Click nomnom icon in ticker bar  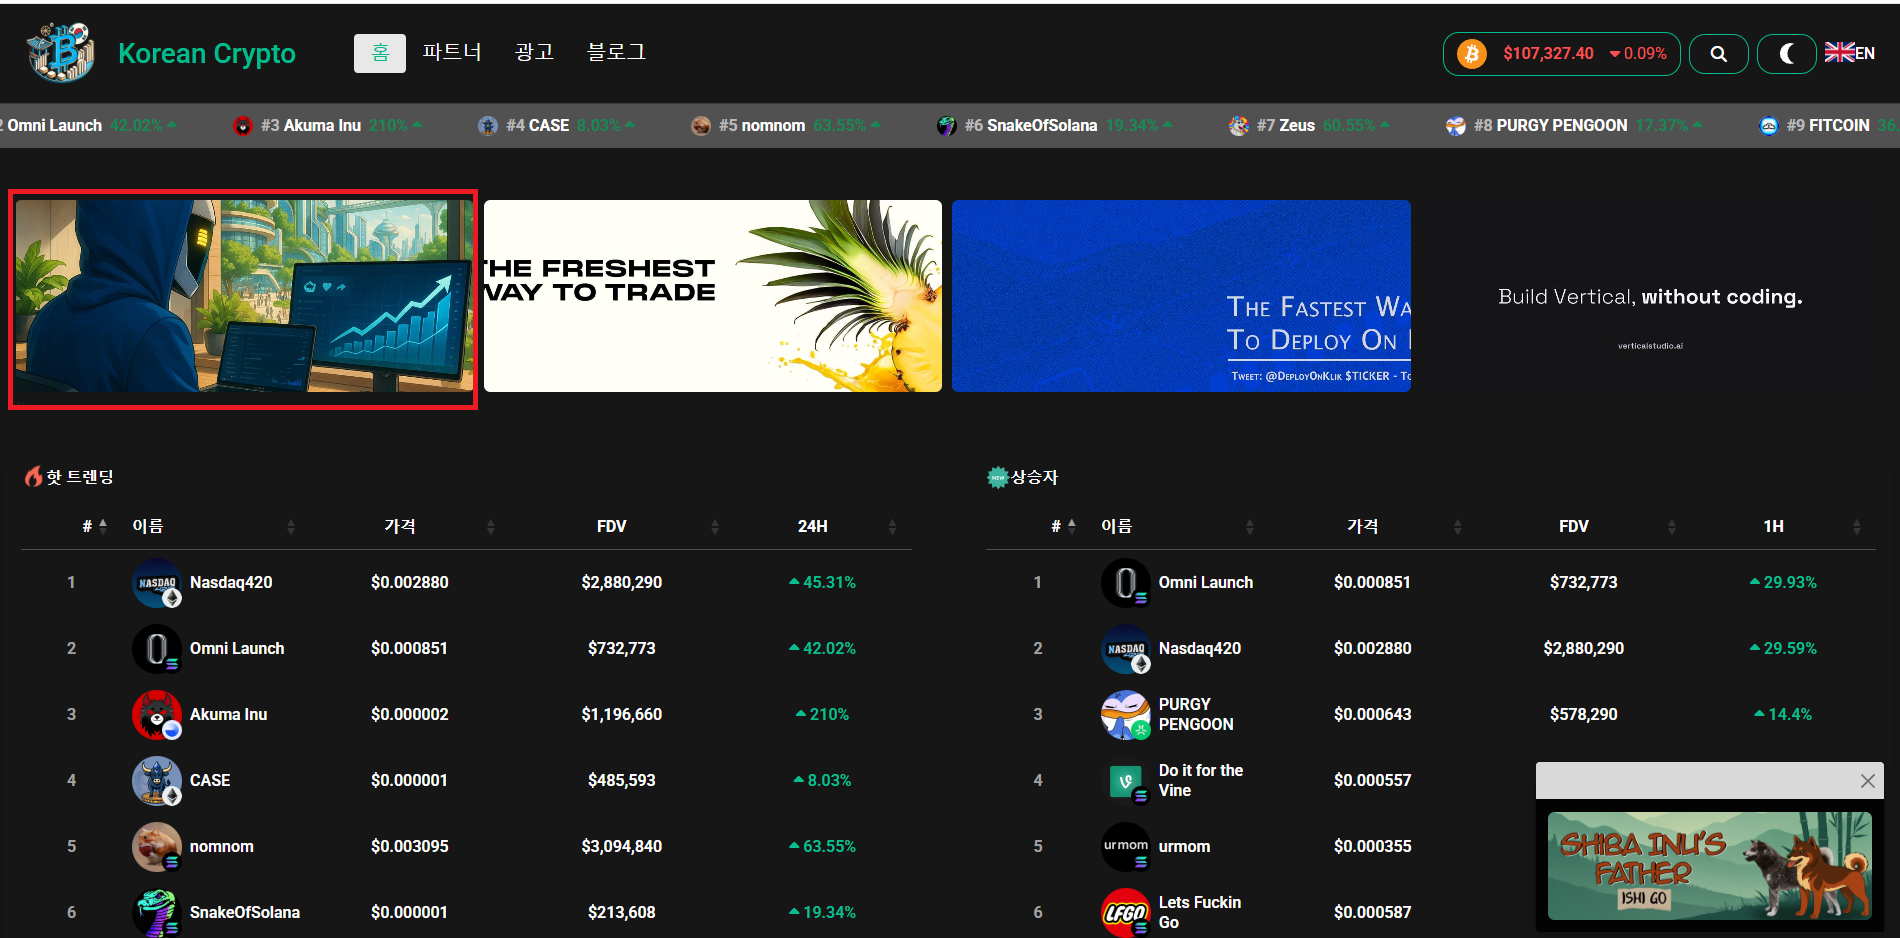(701, 126)
